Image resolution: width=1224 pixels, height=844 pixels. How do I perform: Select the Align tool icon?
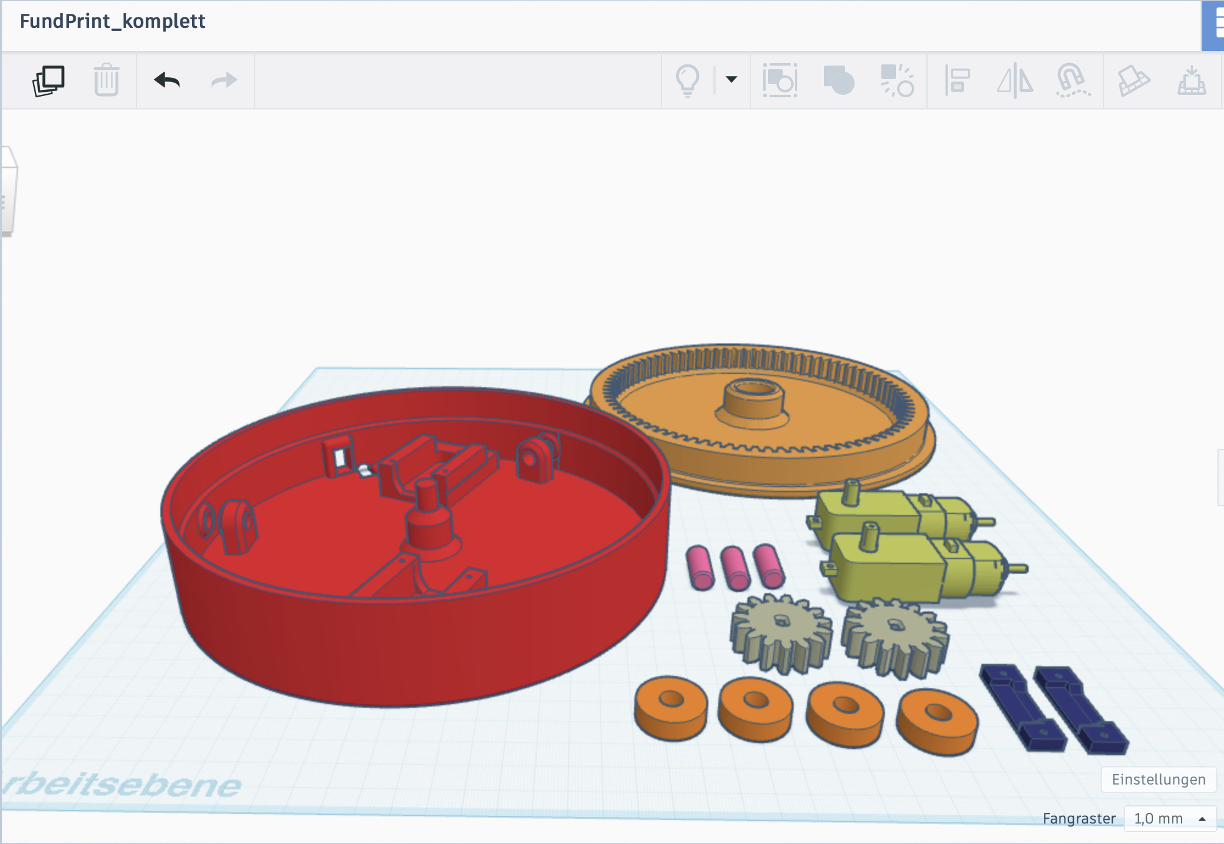coord(958,80)
